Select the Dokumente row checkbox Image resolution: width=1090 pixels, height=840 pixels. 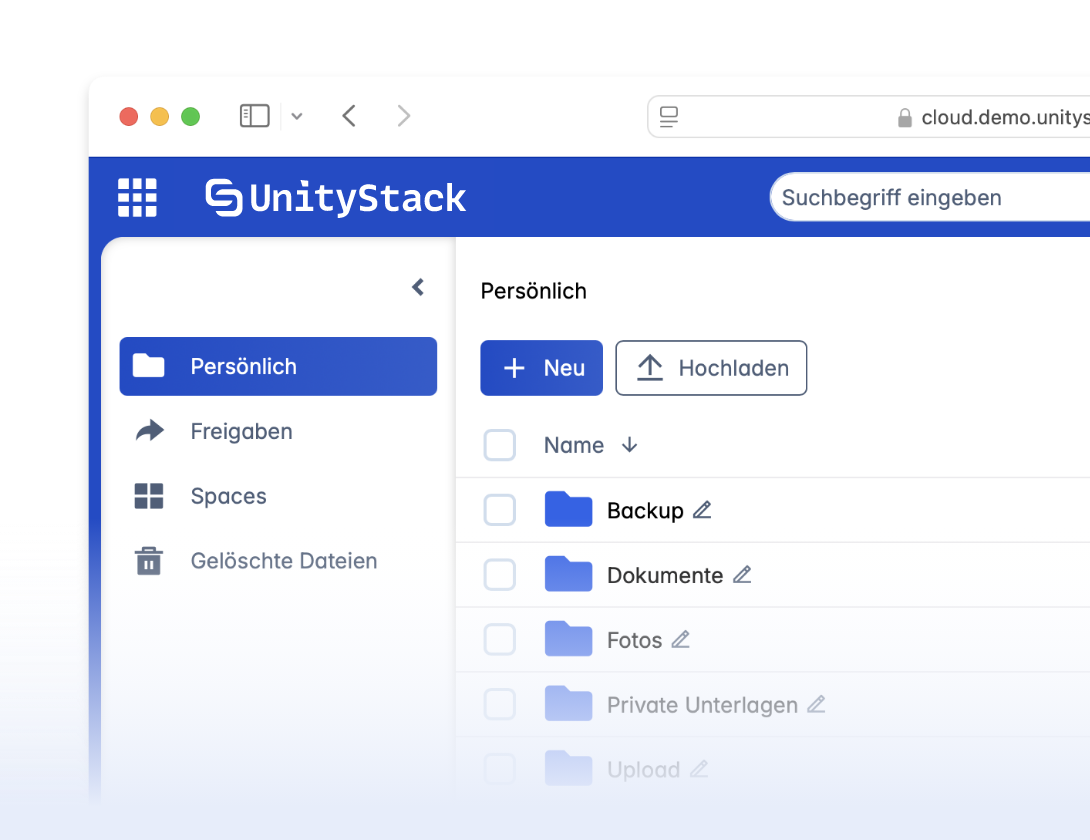[x=500, y=575]
